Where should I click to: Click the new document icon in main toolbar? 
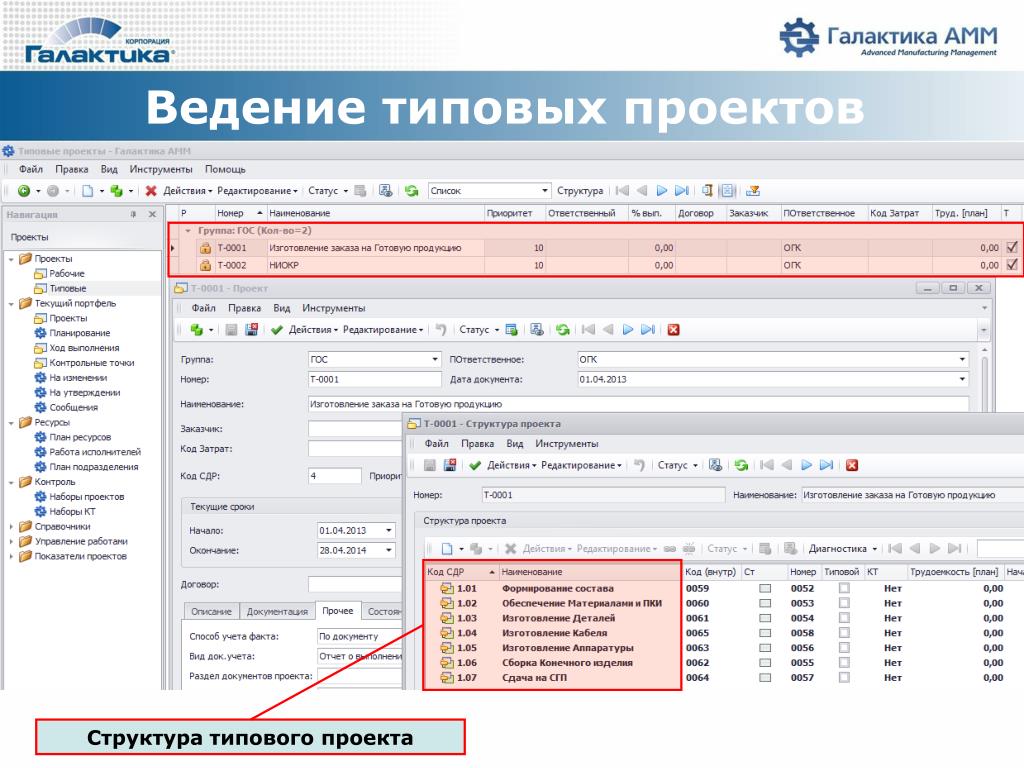pyautogui.click(x=88, y=191)
